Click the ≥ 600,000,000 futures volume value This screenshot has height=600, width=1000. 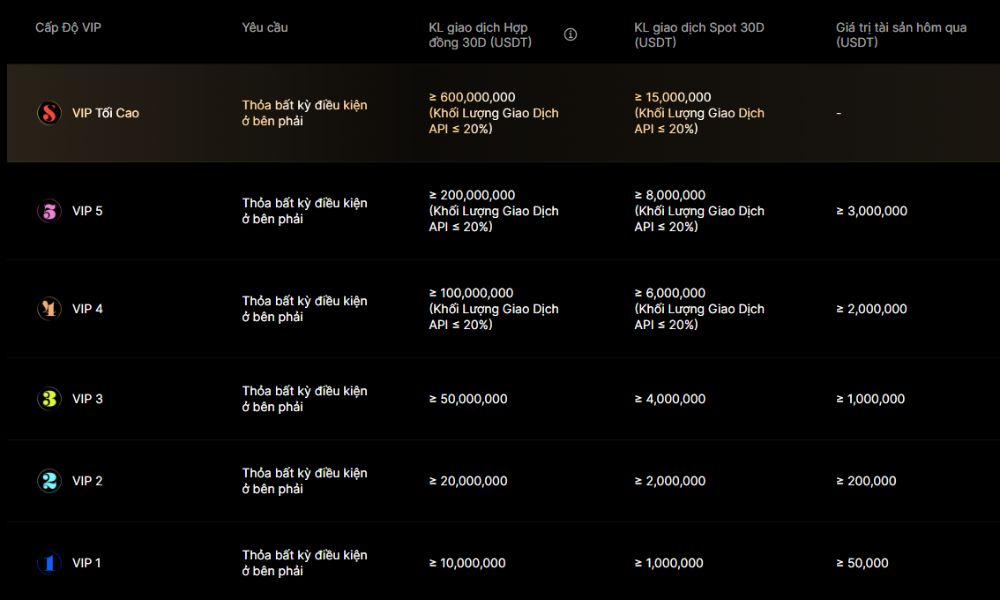tap(472, 97)
